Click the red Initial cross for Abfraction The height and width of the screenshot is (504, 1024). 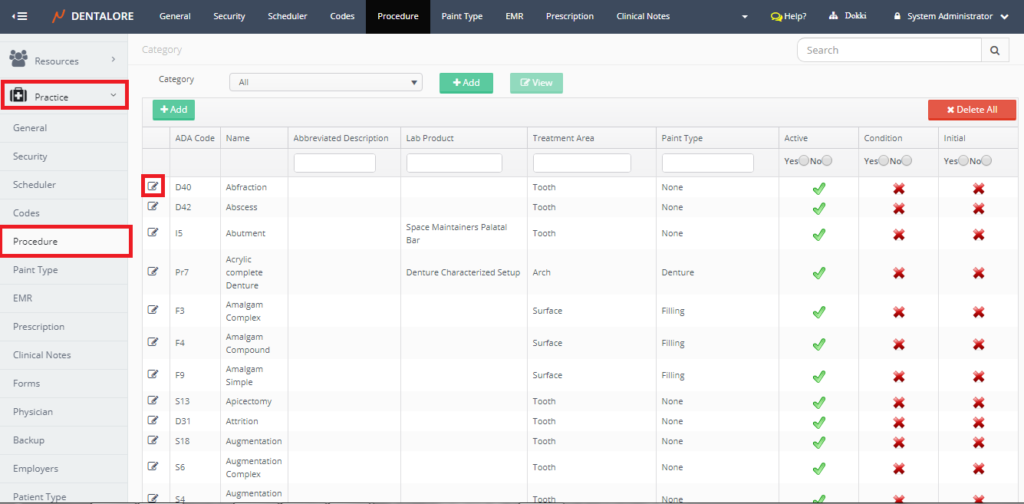978,187
